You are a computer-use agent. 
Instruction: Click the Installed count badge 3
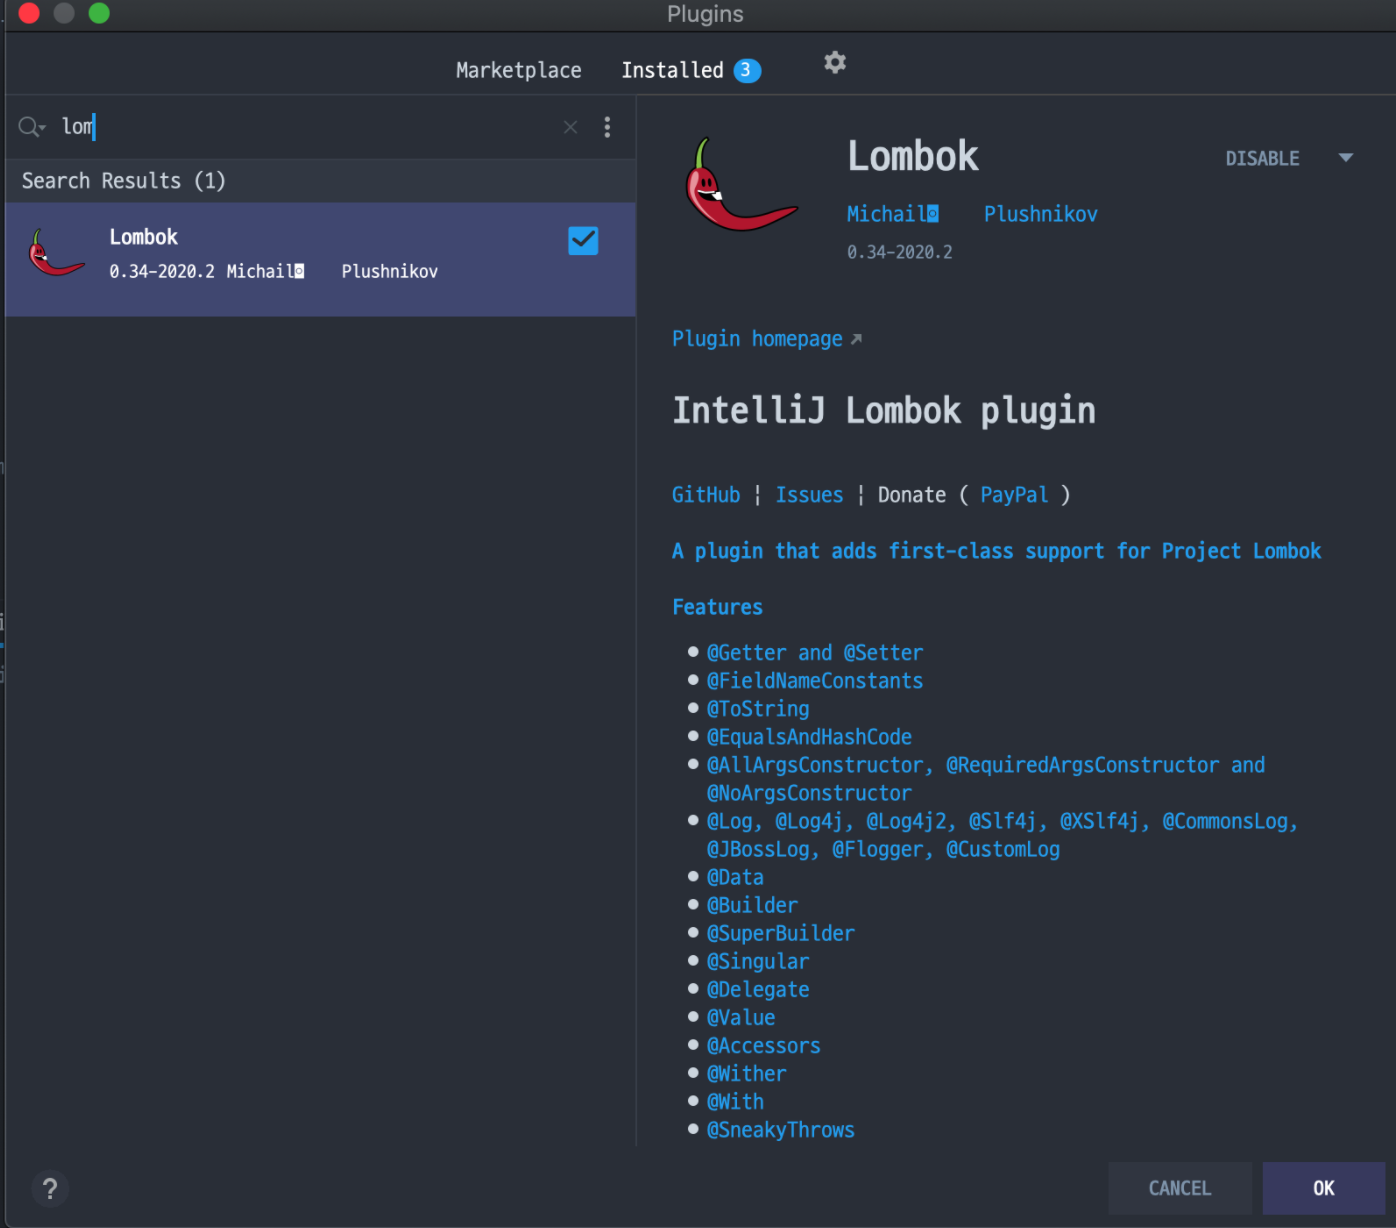pos(747,70)
